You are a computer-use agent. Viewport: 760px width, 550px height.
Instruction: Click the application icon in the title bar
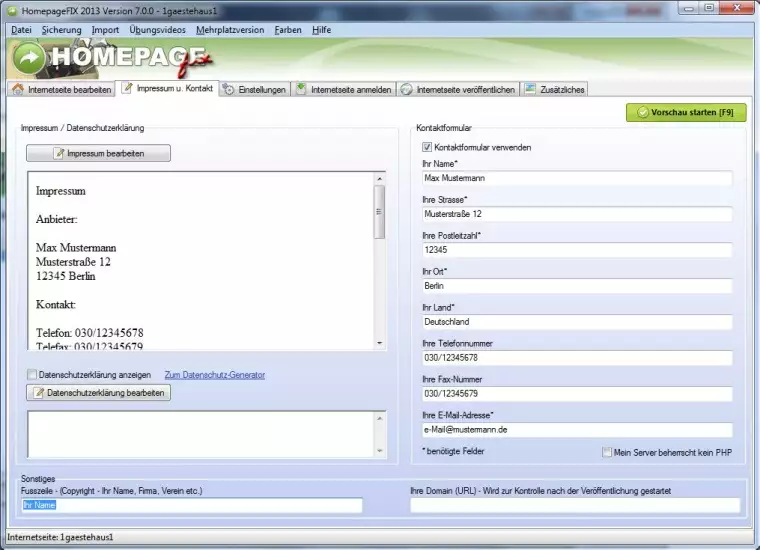pos(12,11)
